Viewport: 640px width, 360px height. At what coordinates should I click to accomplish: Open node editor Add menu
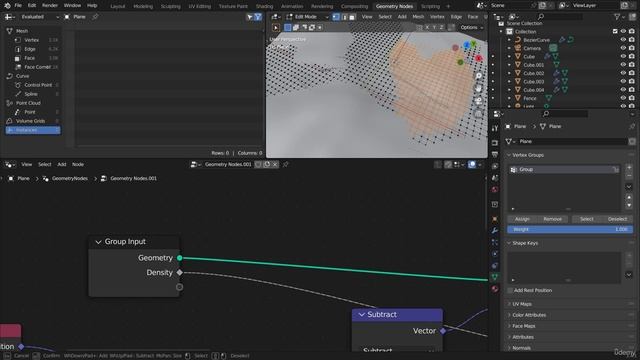pyautogui.click(x=62, y=164)
